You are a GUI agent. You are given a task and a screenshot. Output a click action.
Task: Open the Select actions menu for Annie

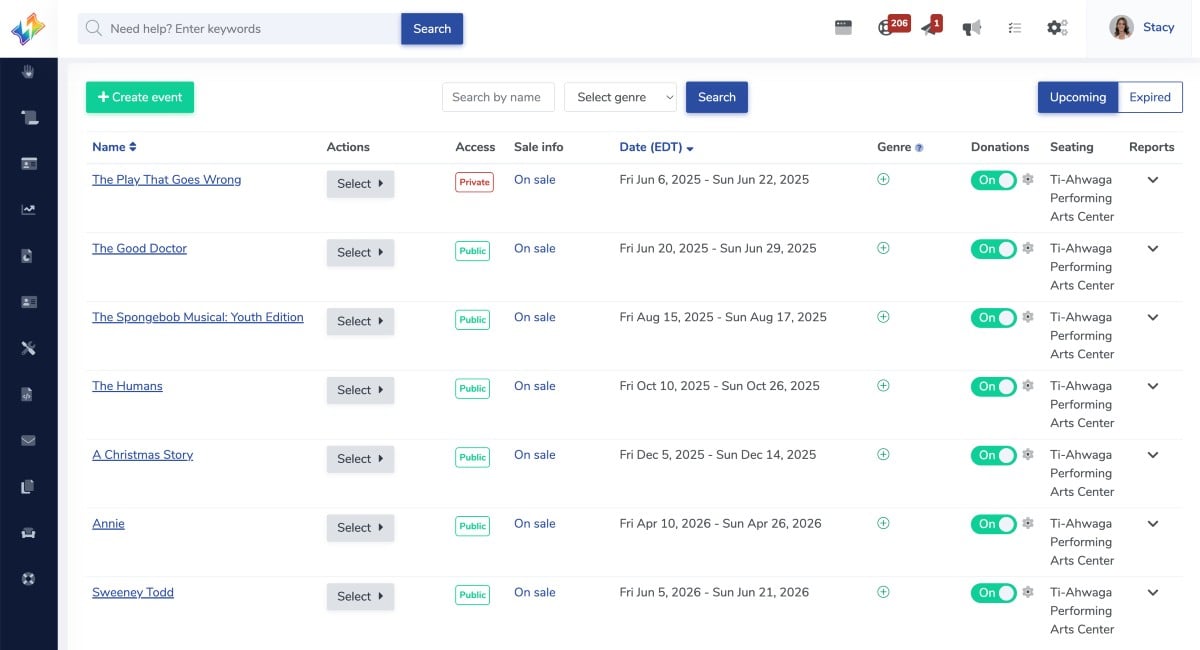coord(360,528)
